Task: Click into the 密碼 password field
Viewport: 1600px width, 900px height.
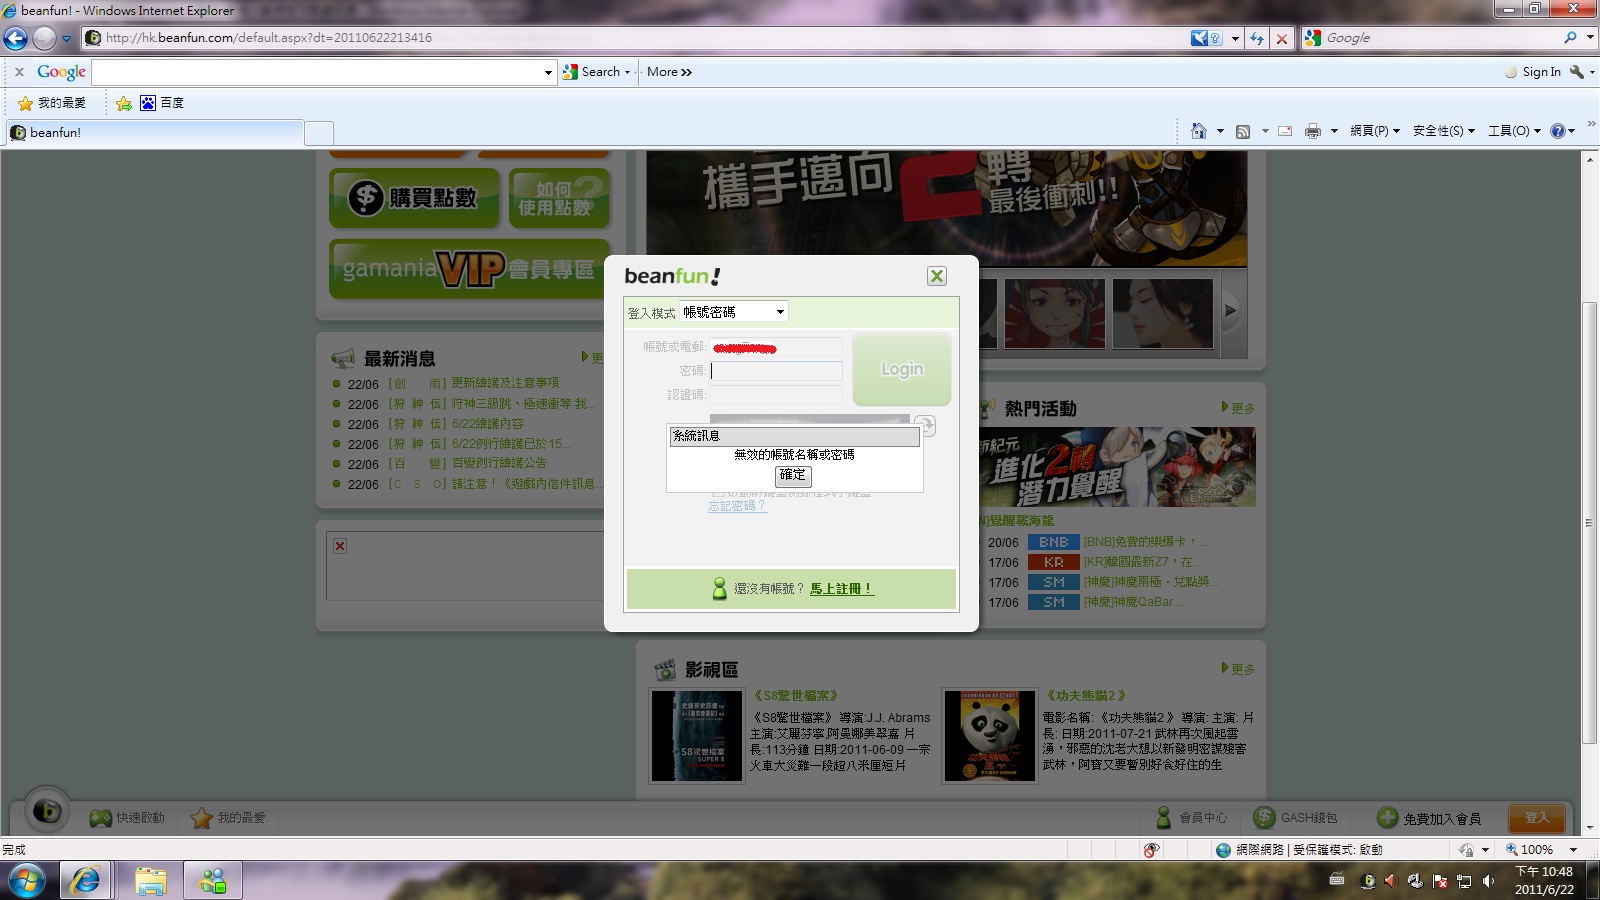Action: coord(776,371)
